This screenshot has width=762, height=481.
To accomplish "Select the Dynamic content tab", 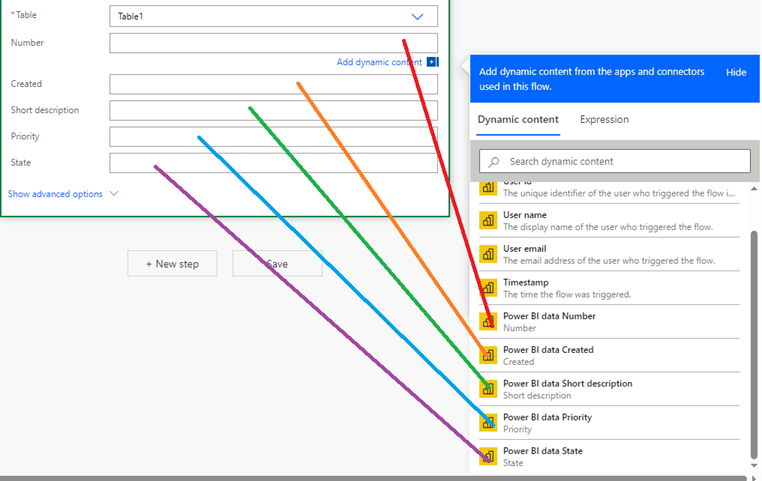I will point(518,120).
